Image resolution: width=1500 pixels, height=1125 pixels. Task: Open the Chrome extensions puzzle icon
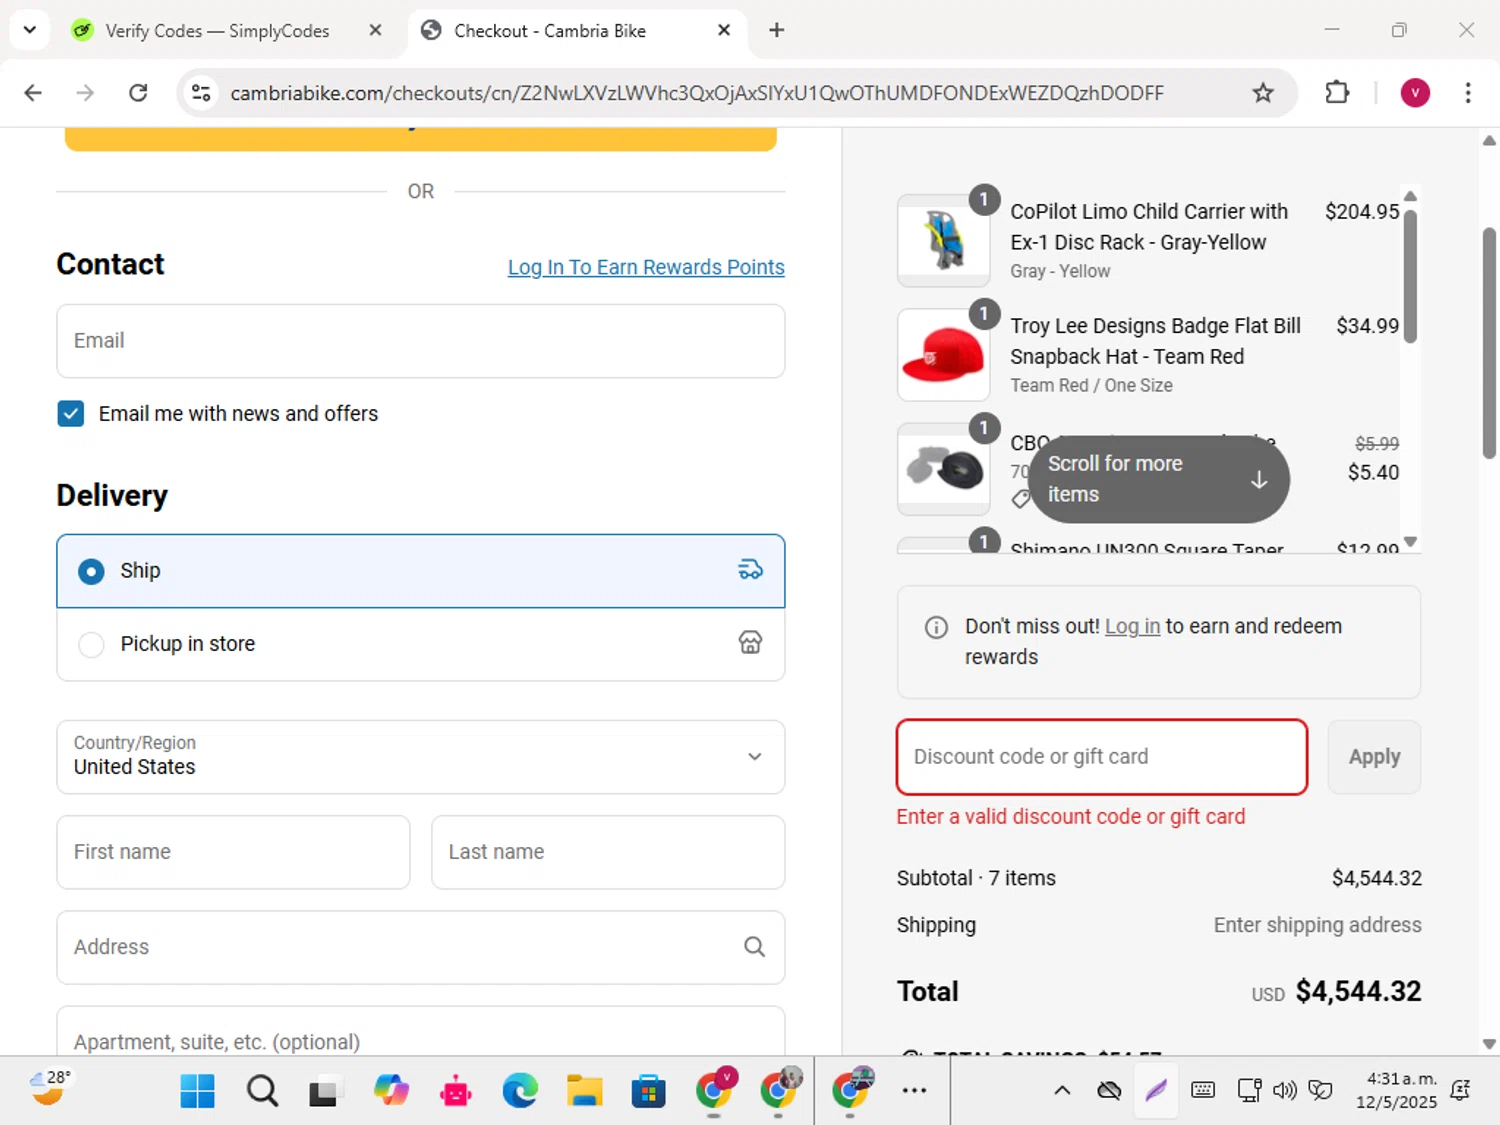1337,93
